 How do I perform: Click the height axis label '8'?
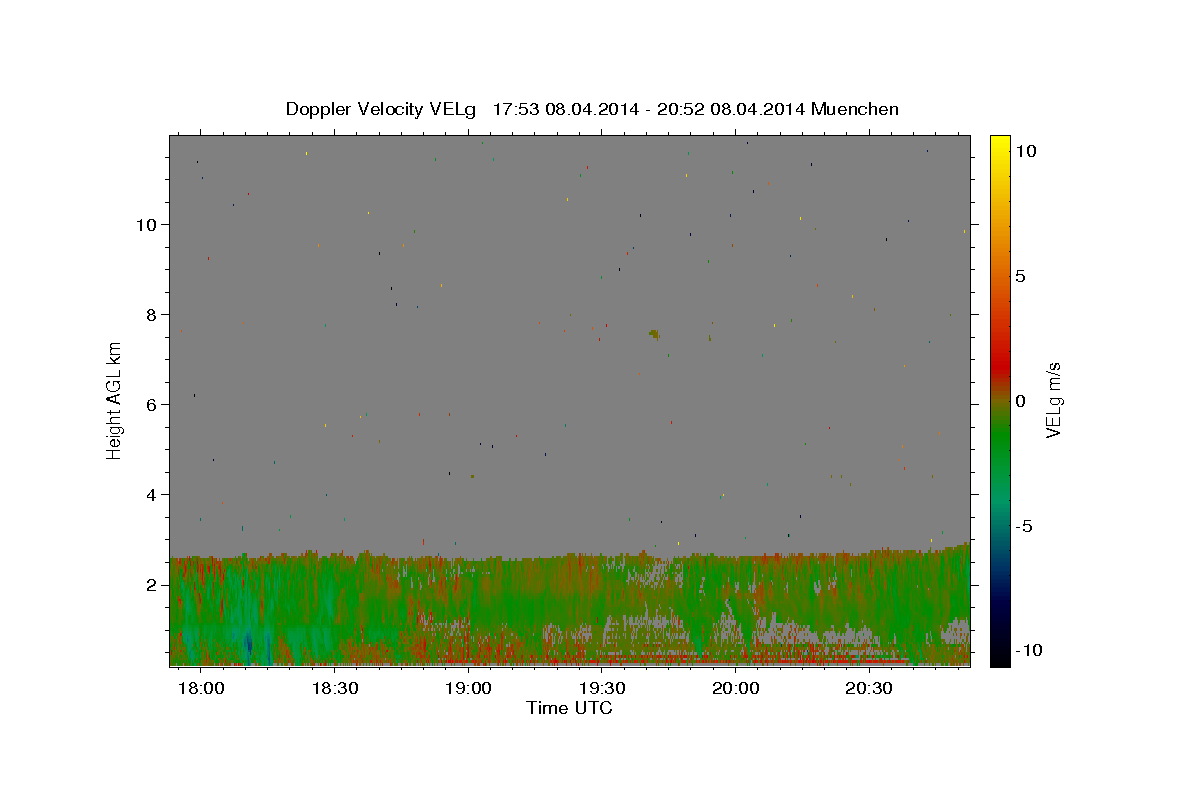151,315
